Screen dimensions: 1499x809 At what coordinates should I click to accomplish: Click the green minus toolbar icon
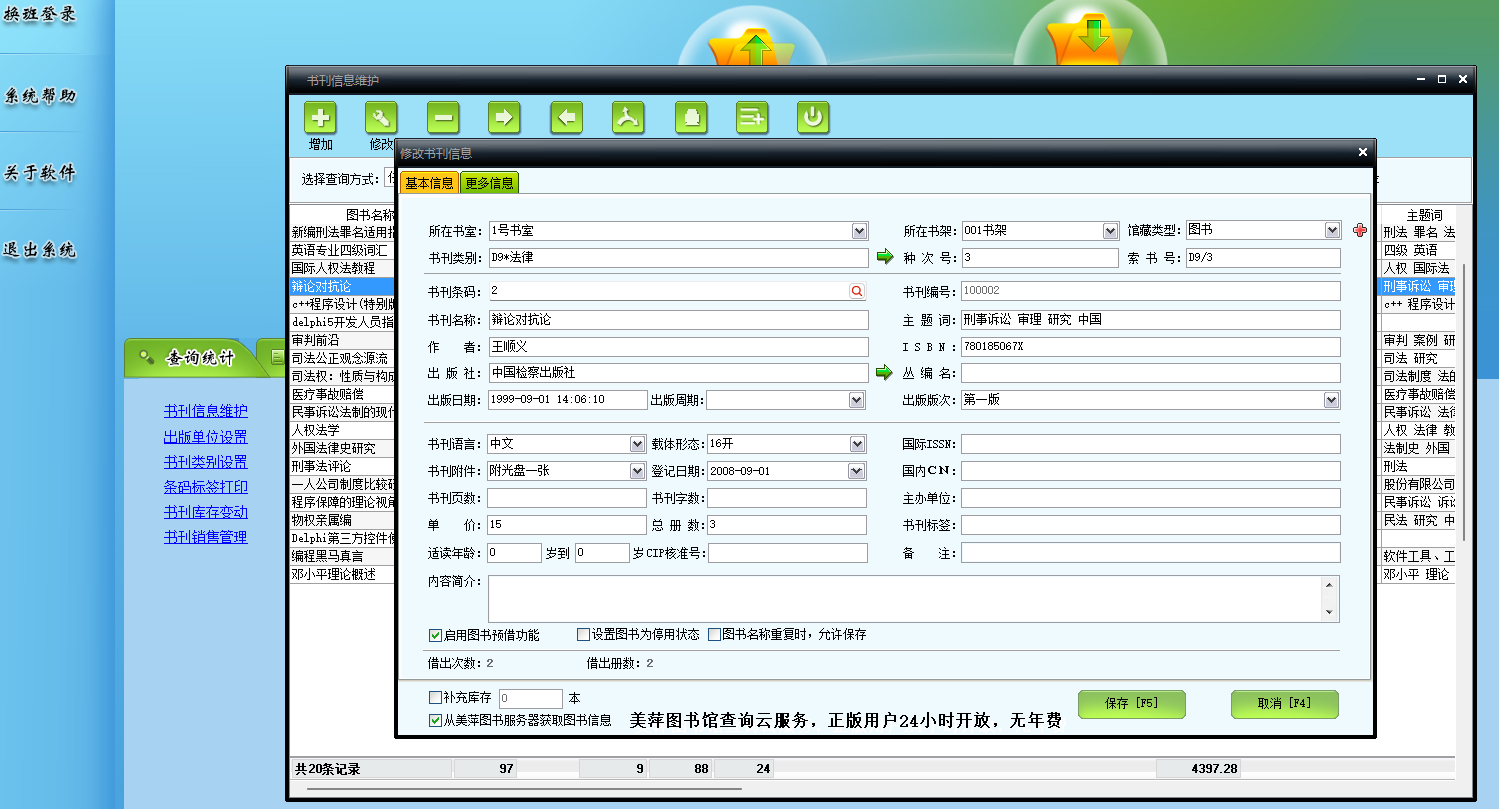pos(443,118)
